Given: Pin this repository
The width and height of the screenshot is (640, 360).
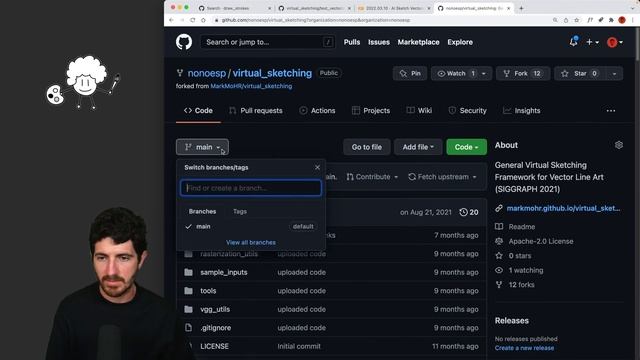Looking at the screenshot, I should [x=410, y=73].
